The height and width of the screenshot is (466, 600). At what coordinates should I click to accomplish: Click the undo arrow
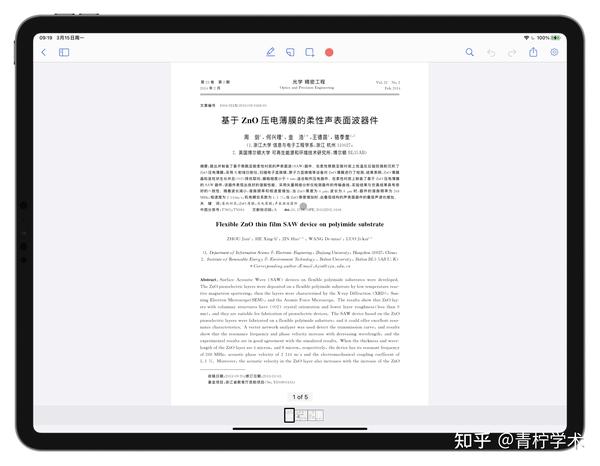491,52
